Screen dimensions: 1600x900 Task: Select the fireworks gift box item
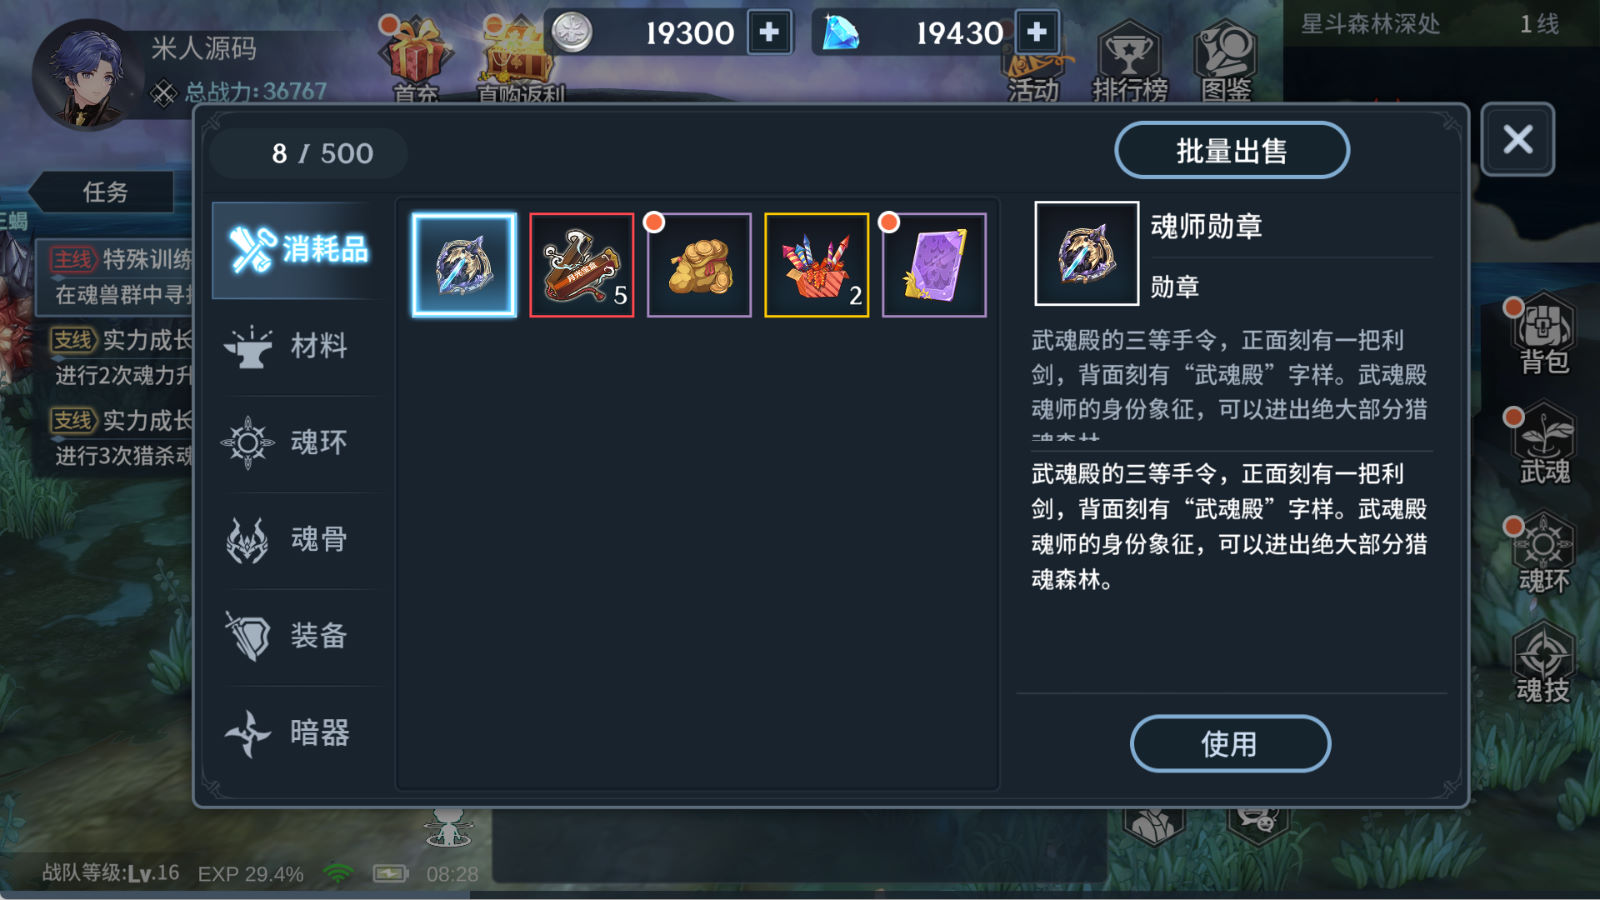pos(817,265)
